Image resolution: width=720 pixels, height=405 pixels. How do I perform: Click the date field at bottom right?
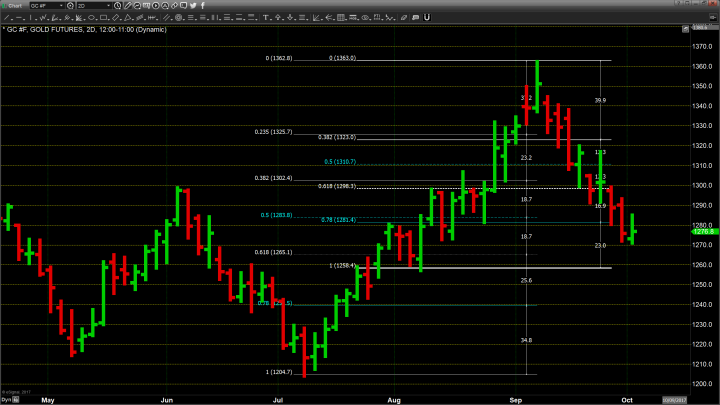674,400
